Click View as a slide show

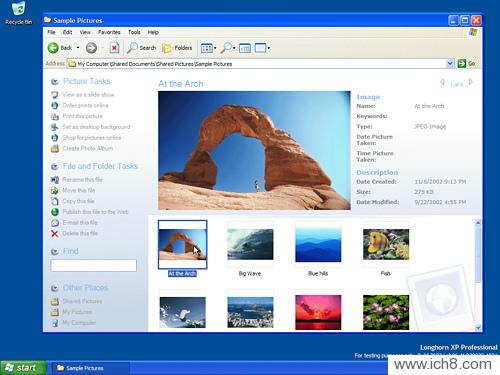click(x=88, y=95)
